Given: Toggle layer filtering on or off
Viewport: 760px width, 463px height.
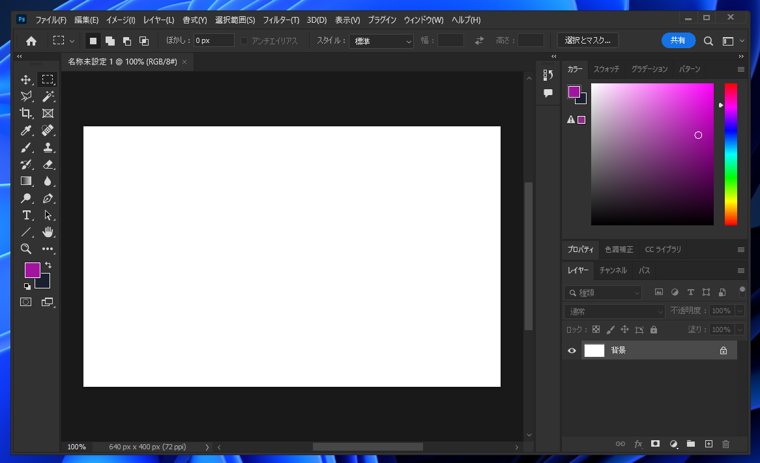Looking at the screenshot, I should (742, 291).
